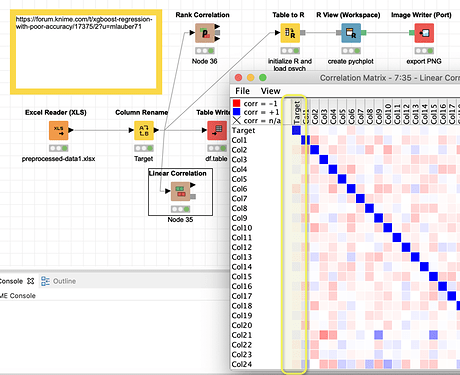Click the Table Writer node icon
Viewport: 460px width, 375px height.
[217, 130]
